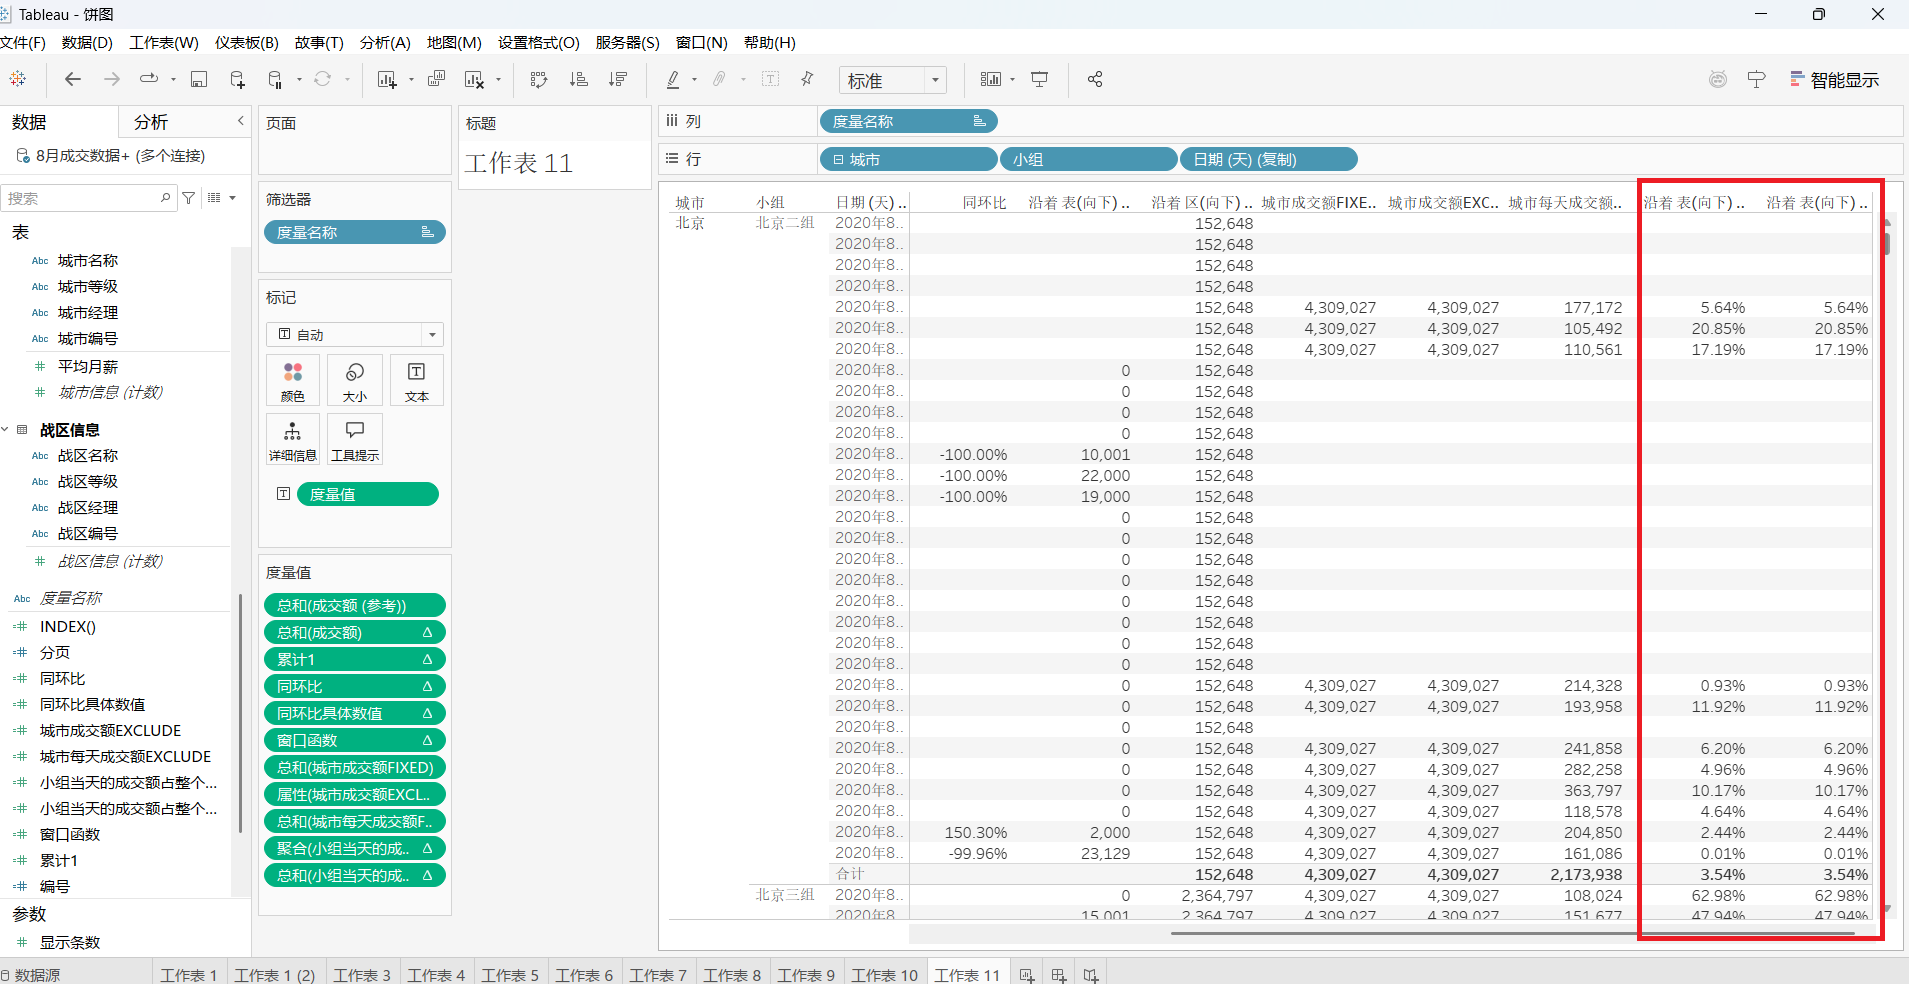Click the 详细信息 detail mark button
Viewport: 1909px width, 984px height.
tap(293, 439)
